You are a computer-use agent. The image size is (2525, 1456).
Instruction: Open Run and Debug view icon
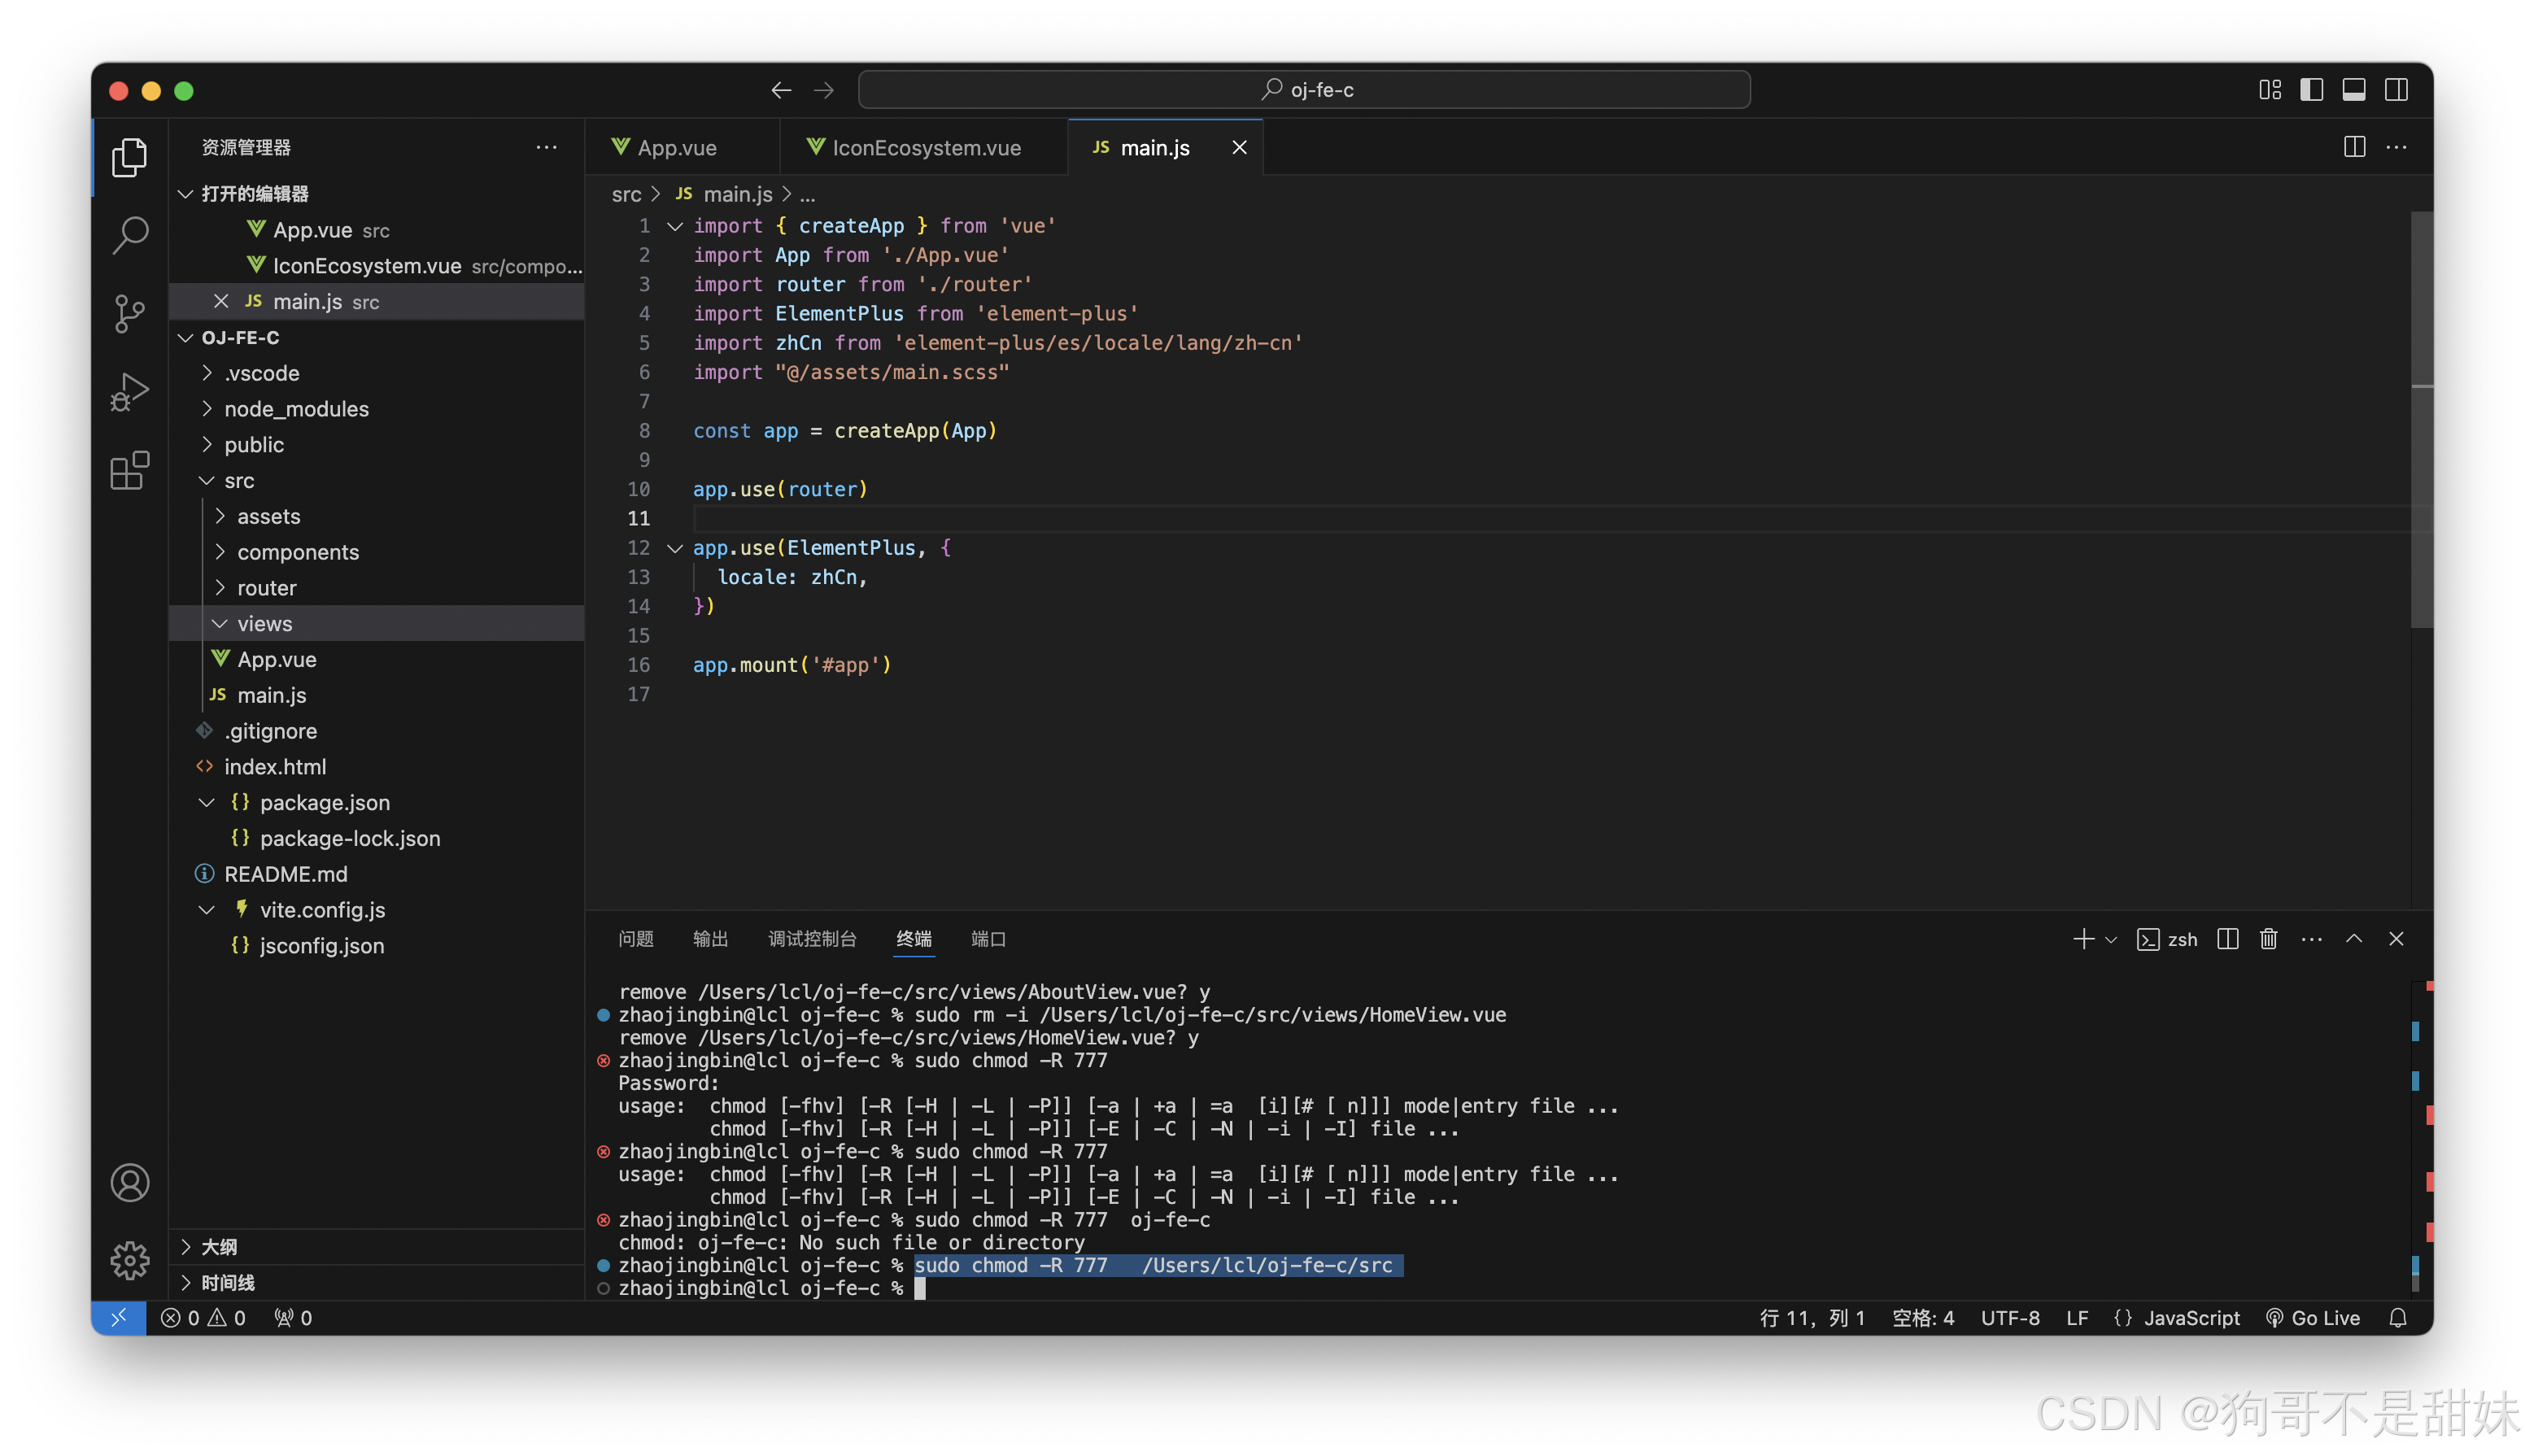click(130, 391)
